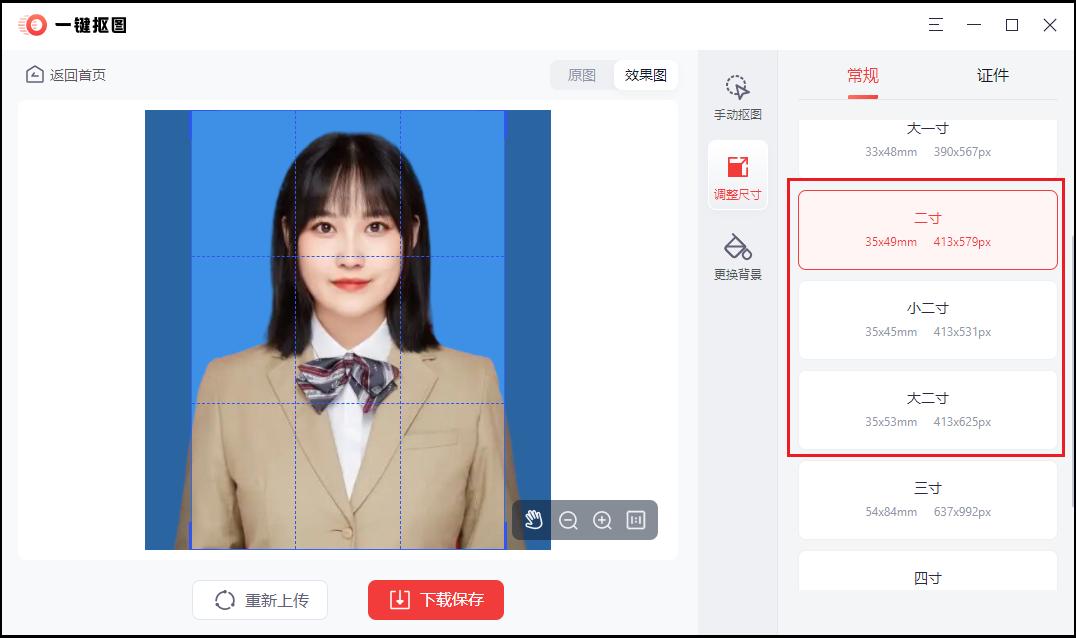Keep 效果图 effect view selected
Screen dimensions: 1076x638
point(645,75)
